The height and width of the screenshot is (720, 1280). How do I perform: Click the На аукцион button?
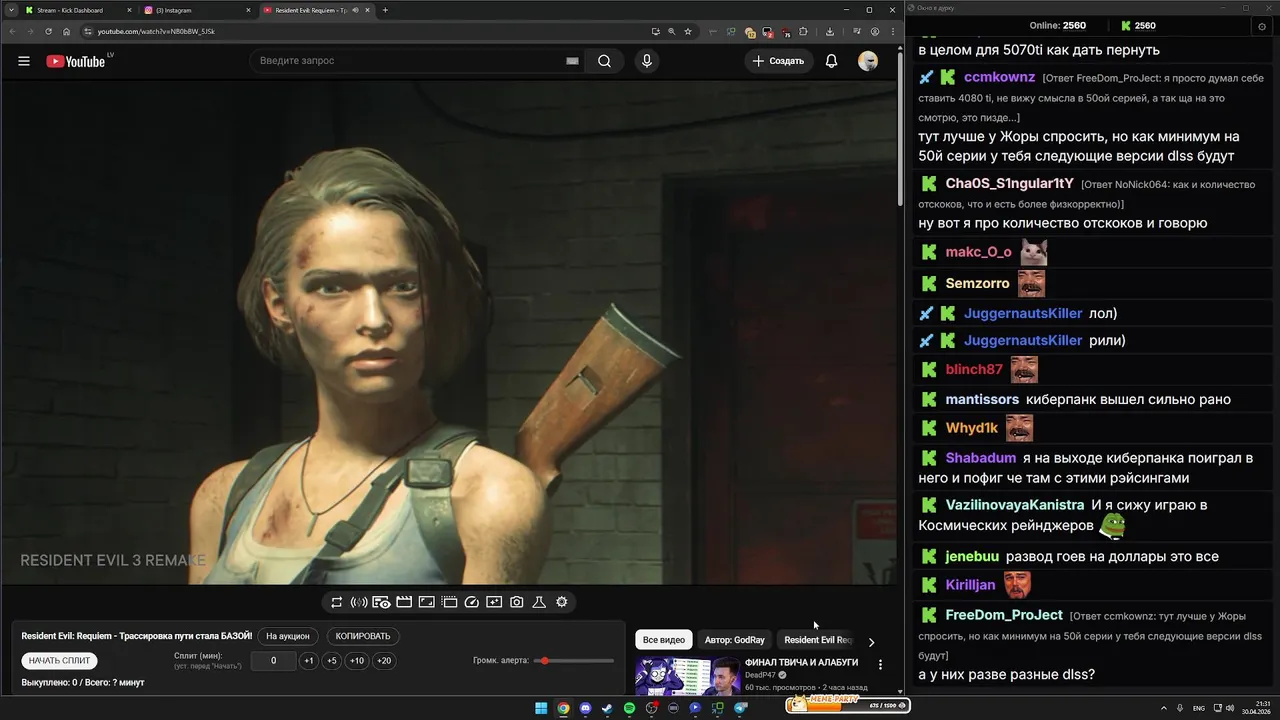click(x=288, y=636)
